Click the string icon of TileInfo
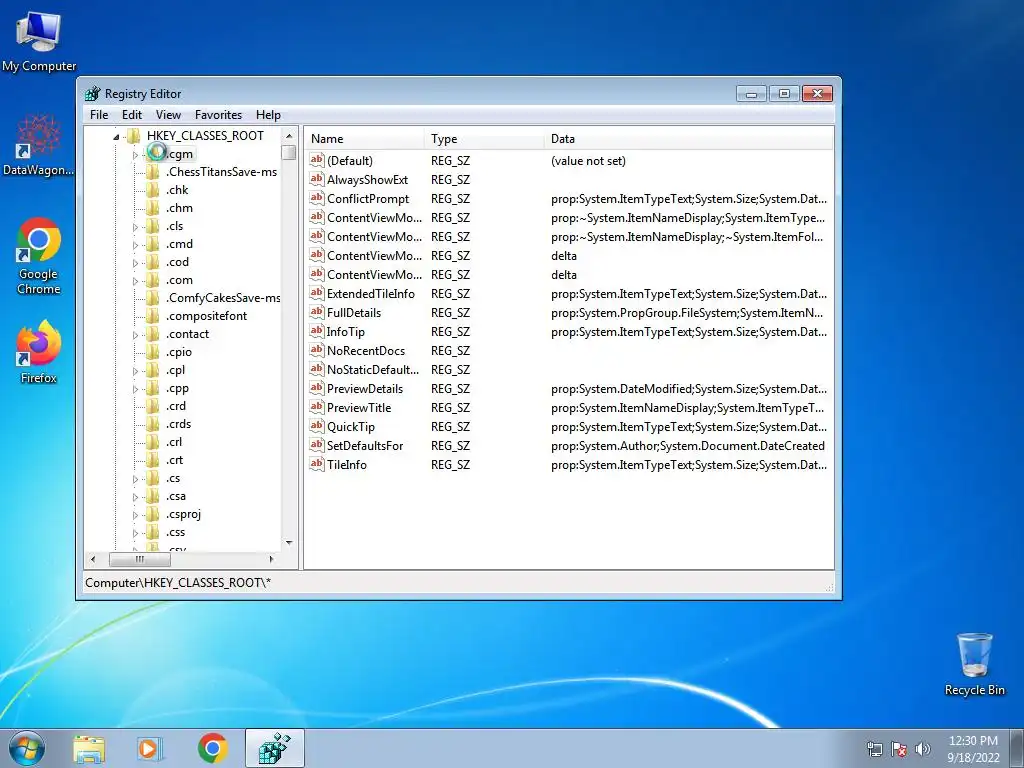This screenshot has width=1024, height=768. (x=317, y=464)
